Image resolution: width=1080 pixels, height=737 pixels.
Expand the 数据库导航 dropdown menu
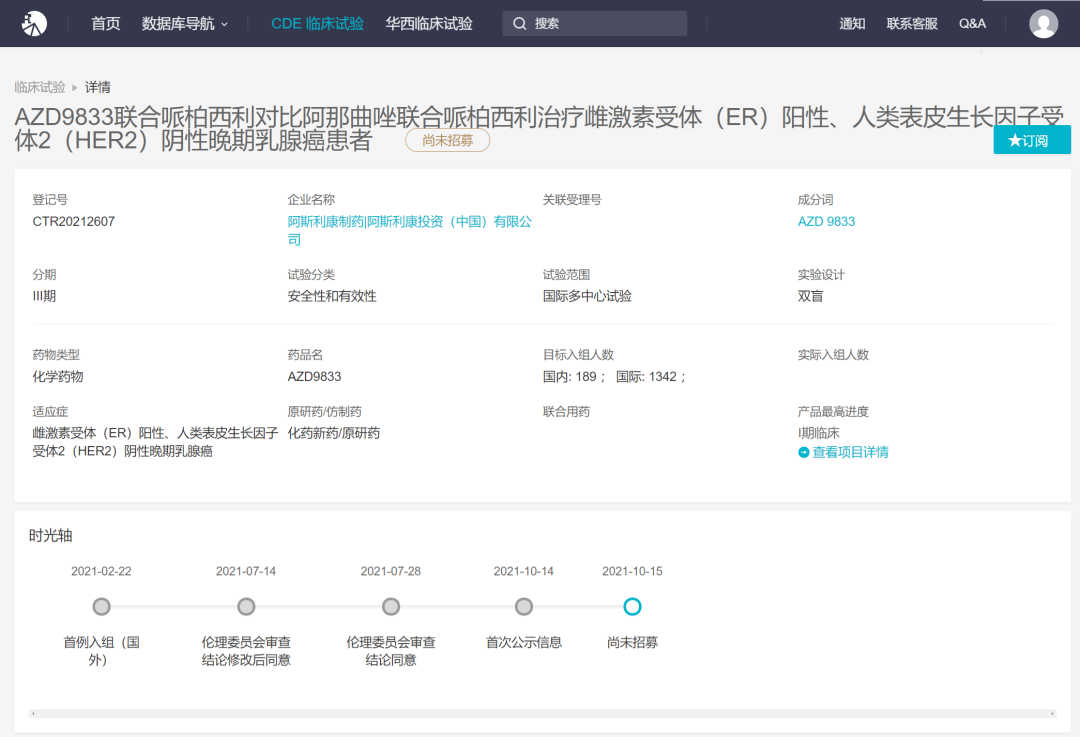pyautogui.click(x=185, y=23)
